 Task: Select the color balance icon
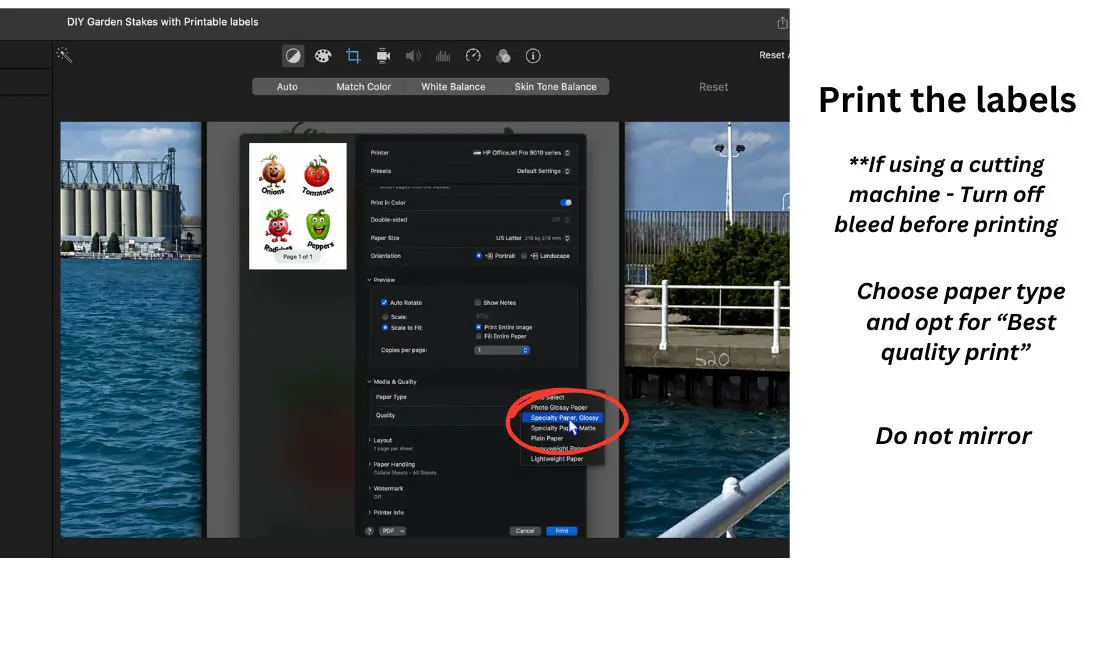[x=293, y=56]
